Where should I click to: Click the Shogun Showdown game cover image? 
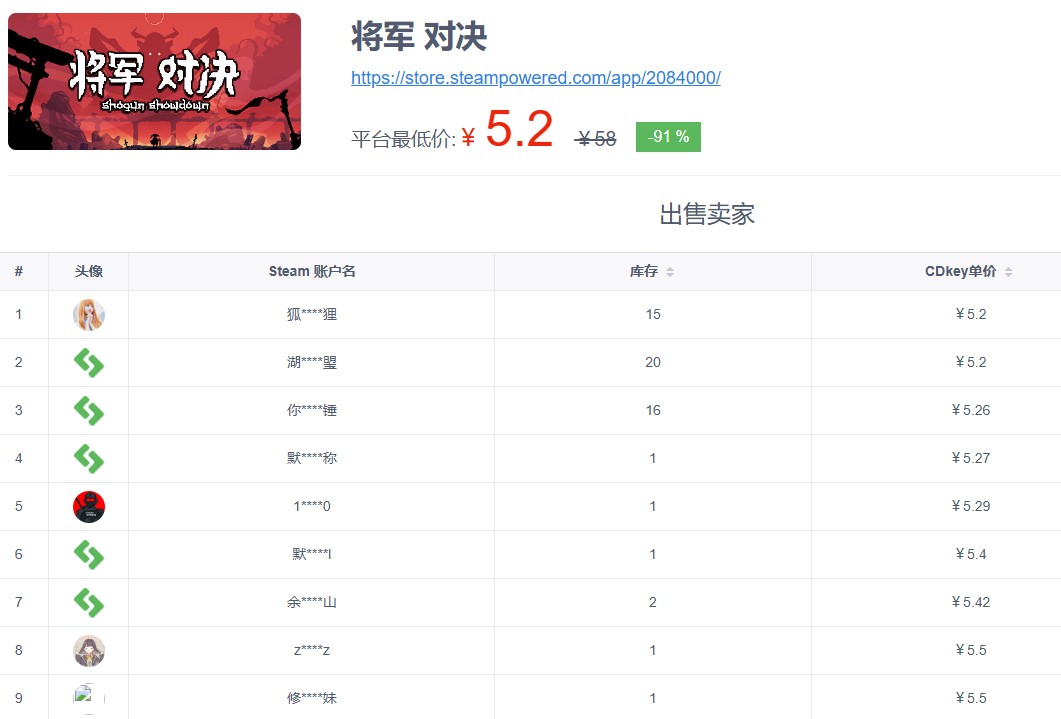pyautogui.click(x=154, y=82)
